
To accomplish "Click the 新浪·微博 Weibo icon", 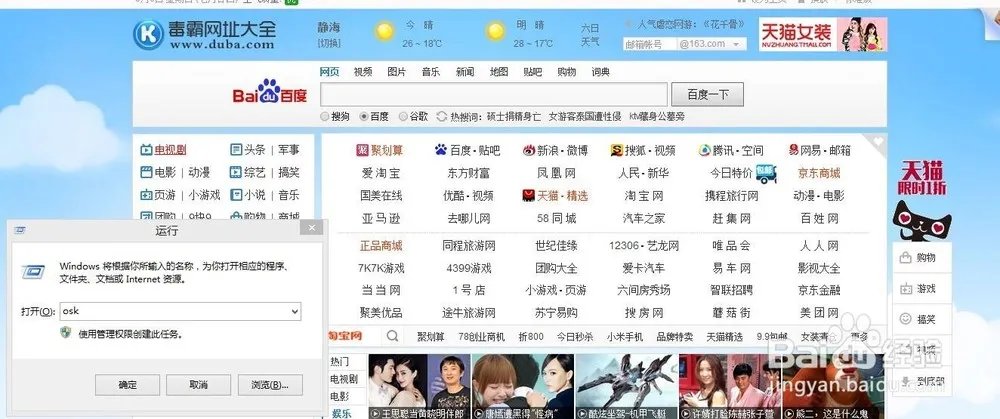I will [529, 151].
